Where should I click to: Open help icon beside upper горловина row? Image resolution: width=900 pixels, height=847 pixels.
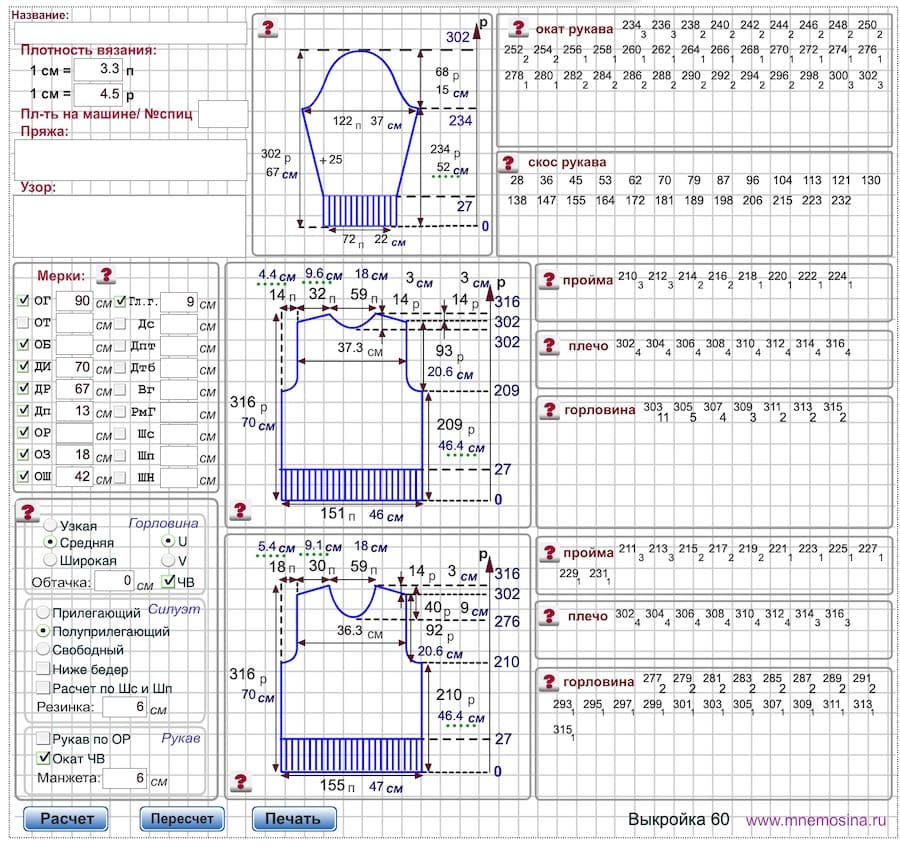(549, 410)
